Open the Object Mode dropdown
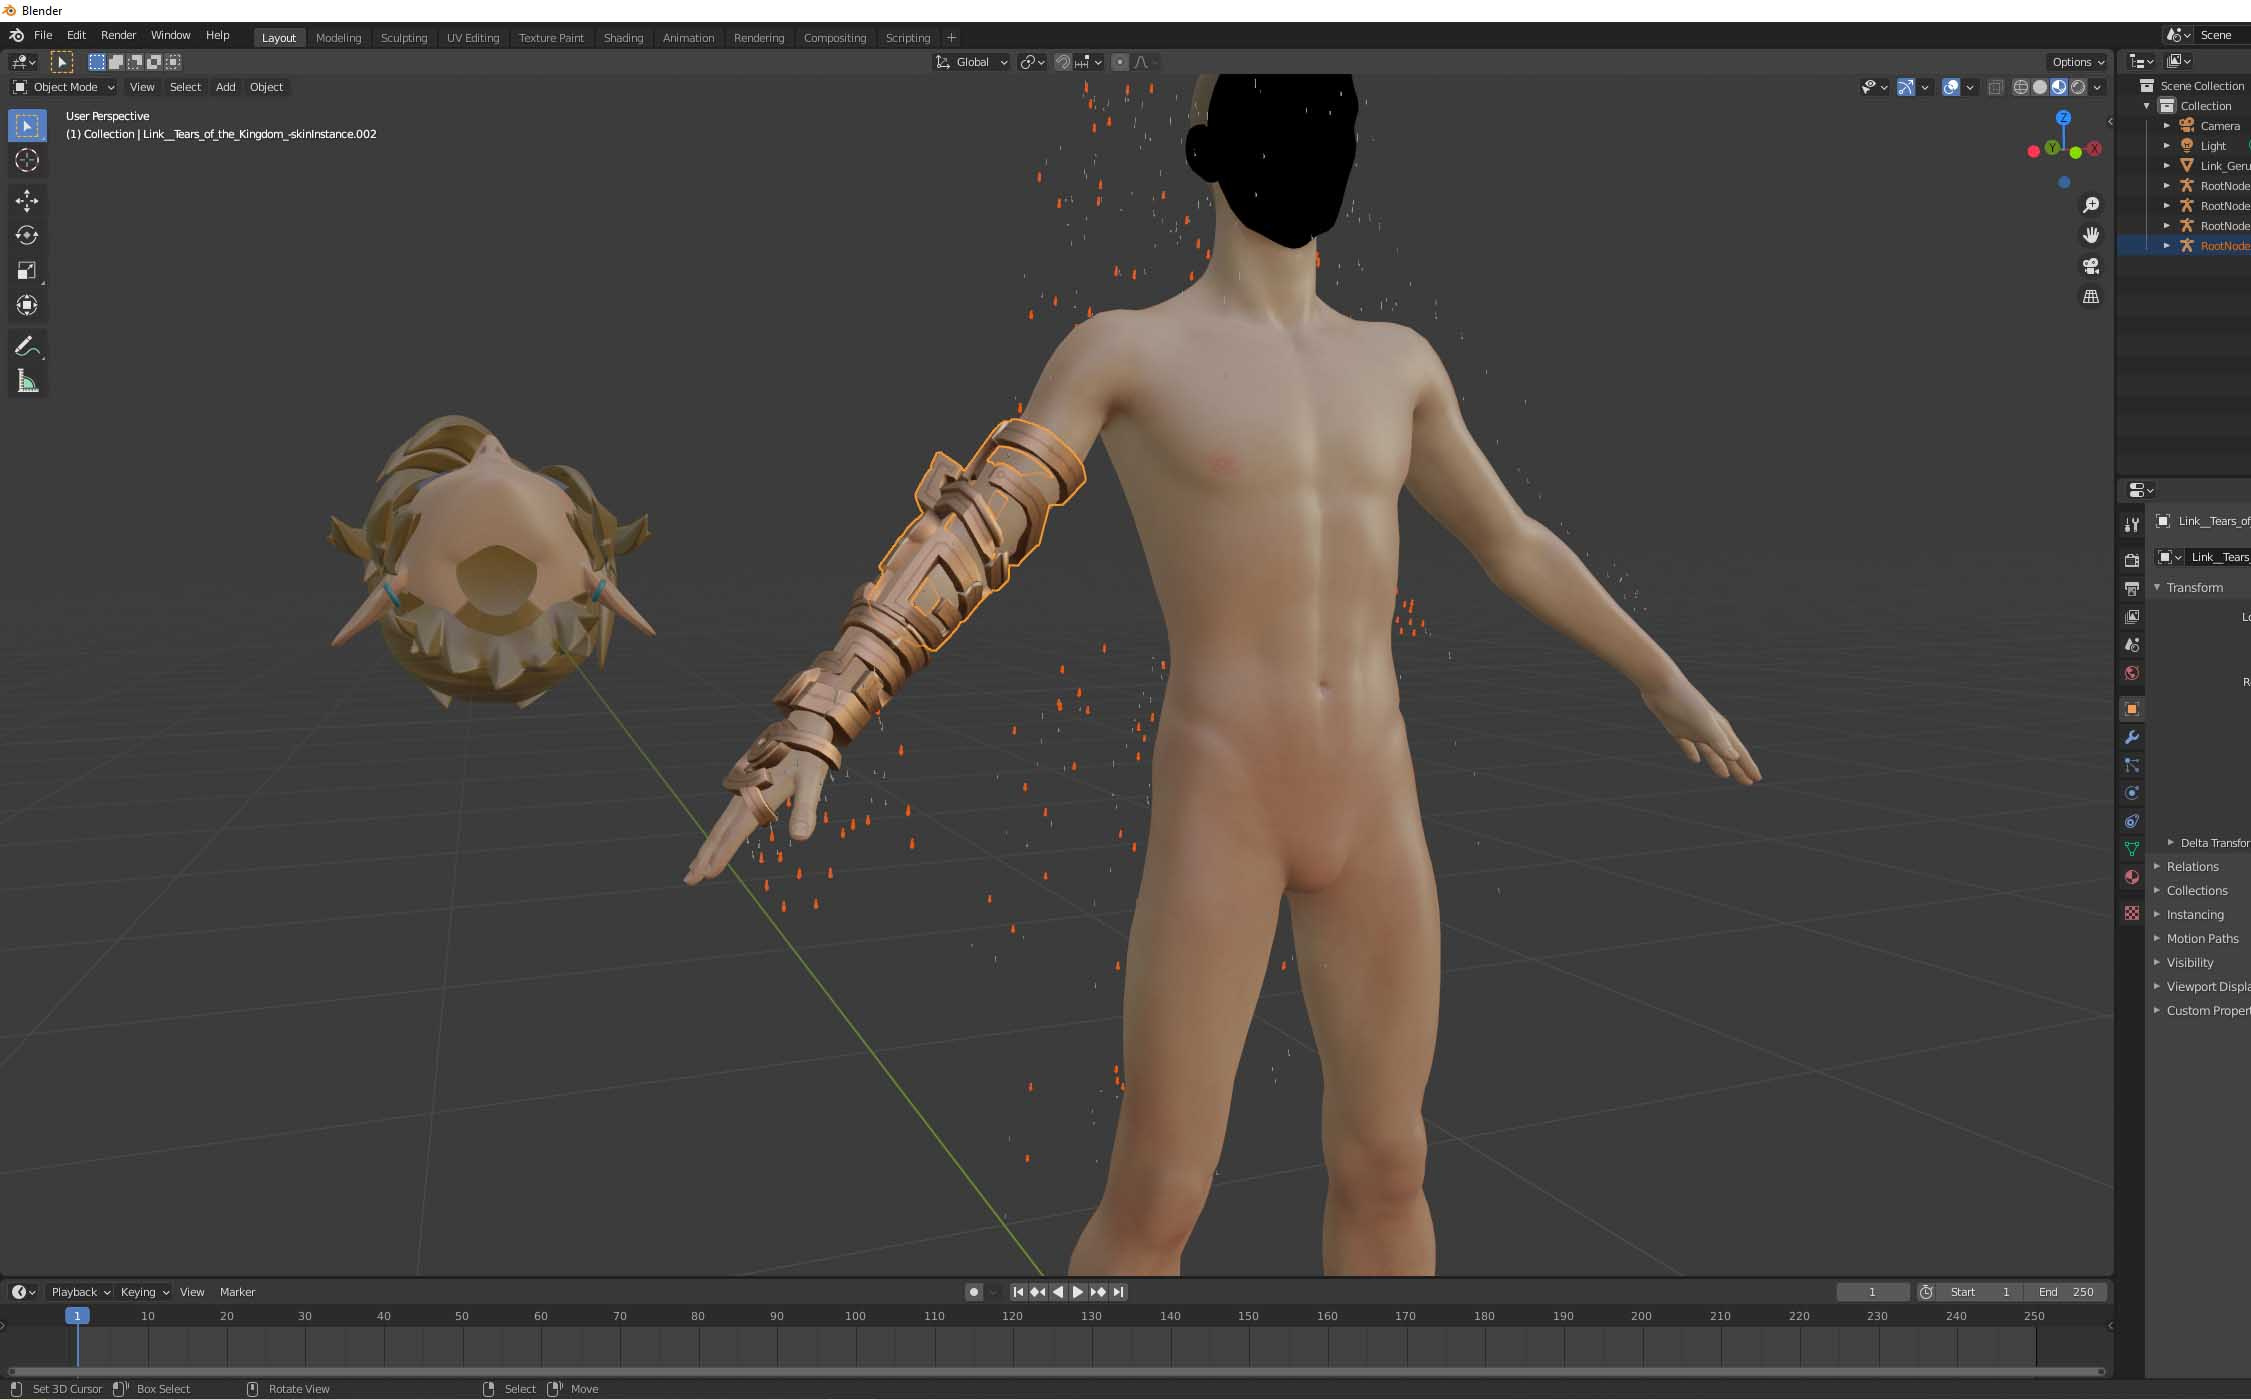 [x=64, y=87]
